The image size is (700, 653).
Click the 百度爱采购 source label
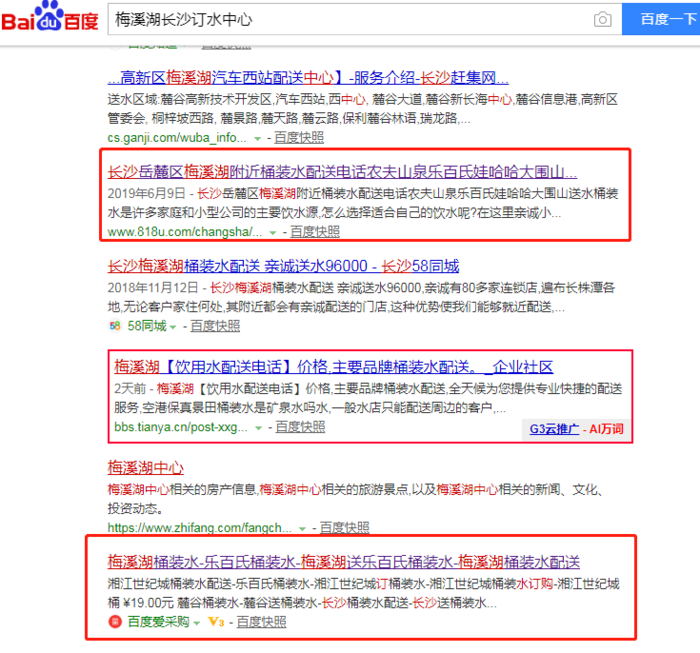pos(158,622)
